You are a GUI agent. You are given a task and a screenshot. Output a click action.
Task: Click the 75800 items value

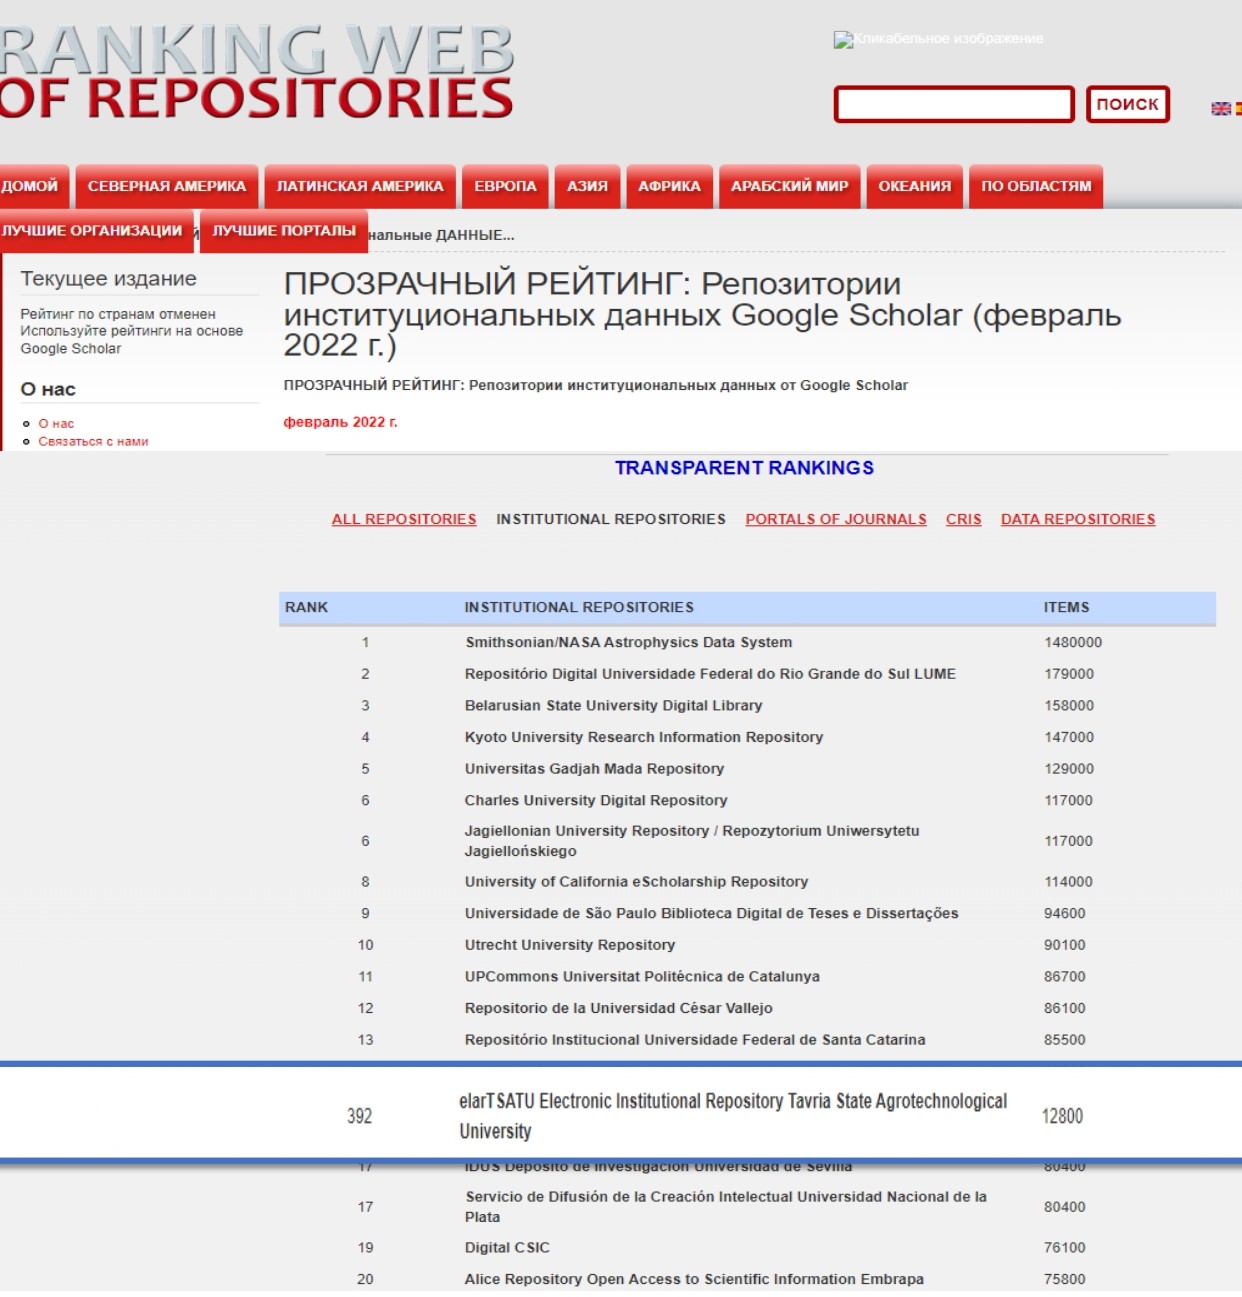click(x=1065, y=1279)
